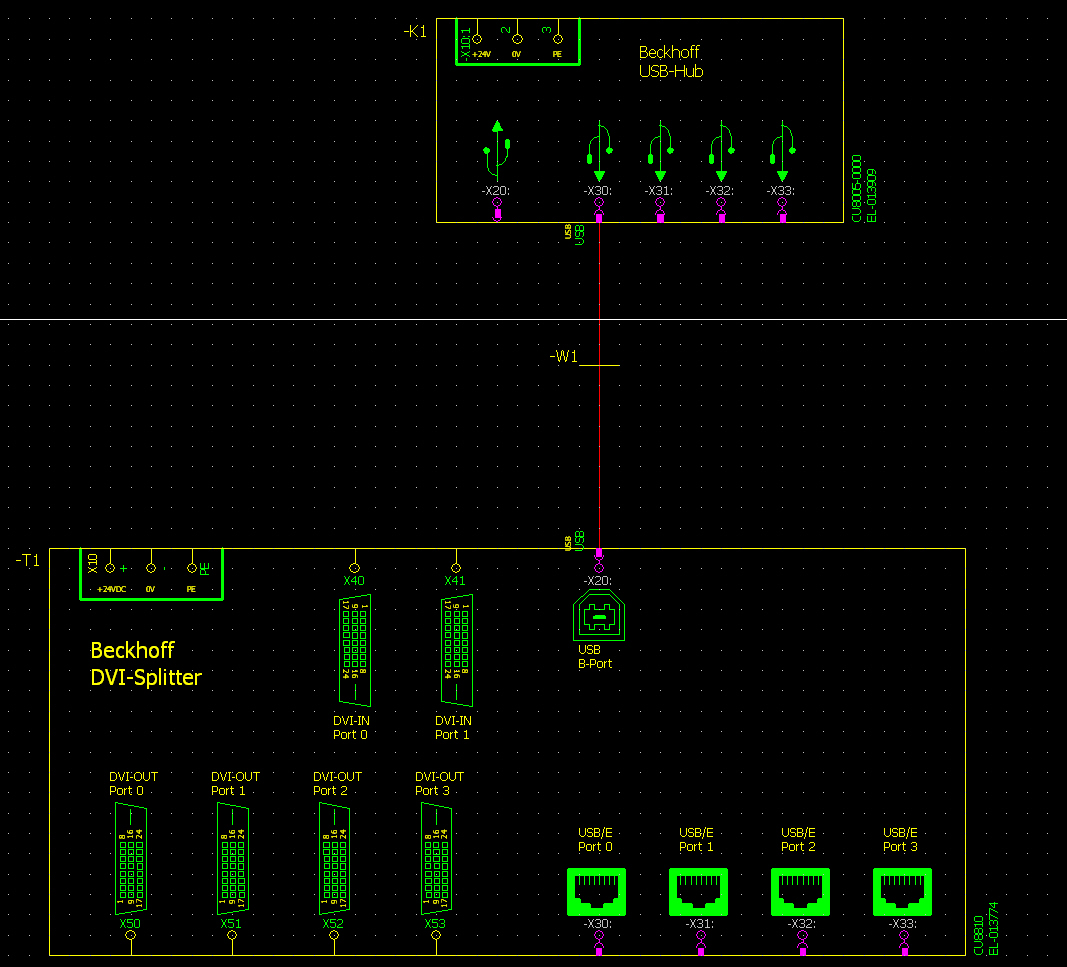Image resolution: width=1067 pixels, height=967 pixels.
Task: Select the USB downstream symbol above hub -X31
Action: (x=661, y=150)
